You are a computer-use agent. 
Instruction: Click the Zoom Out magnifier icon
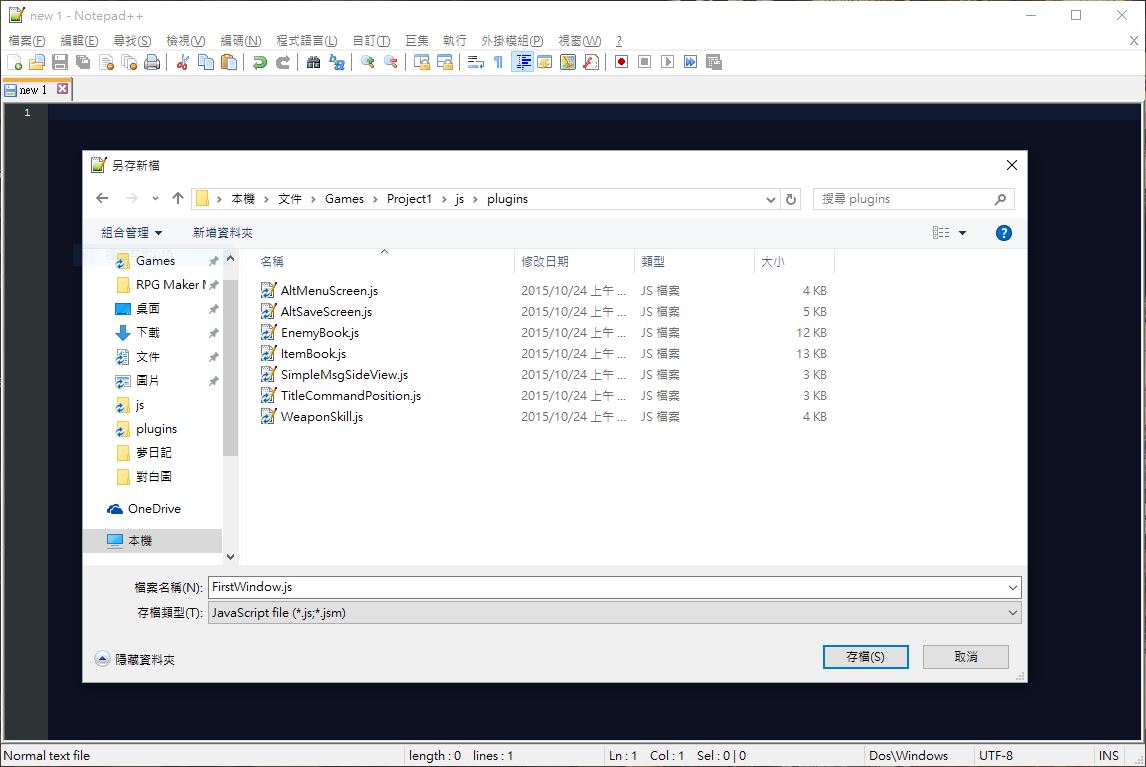pyautogui.click(x=391, y=62)
